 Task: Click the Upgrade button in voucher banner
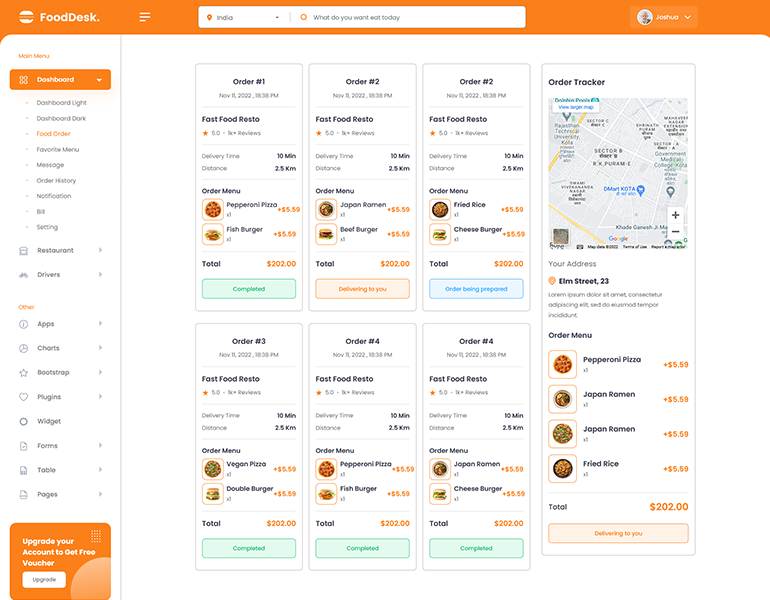[x=44, y=580]
